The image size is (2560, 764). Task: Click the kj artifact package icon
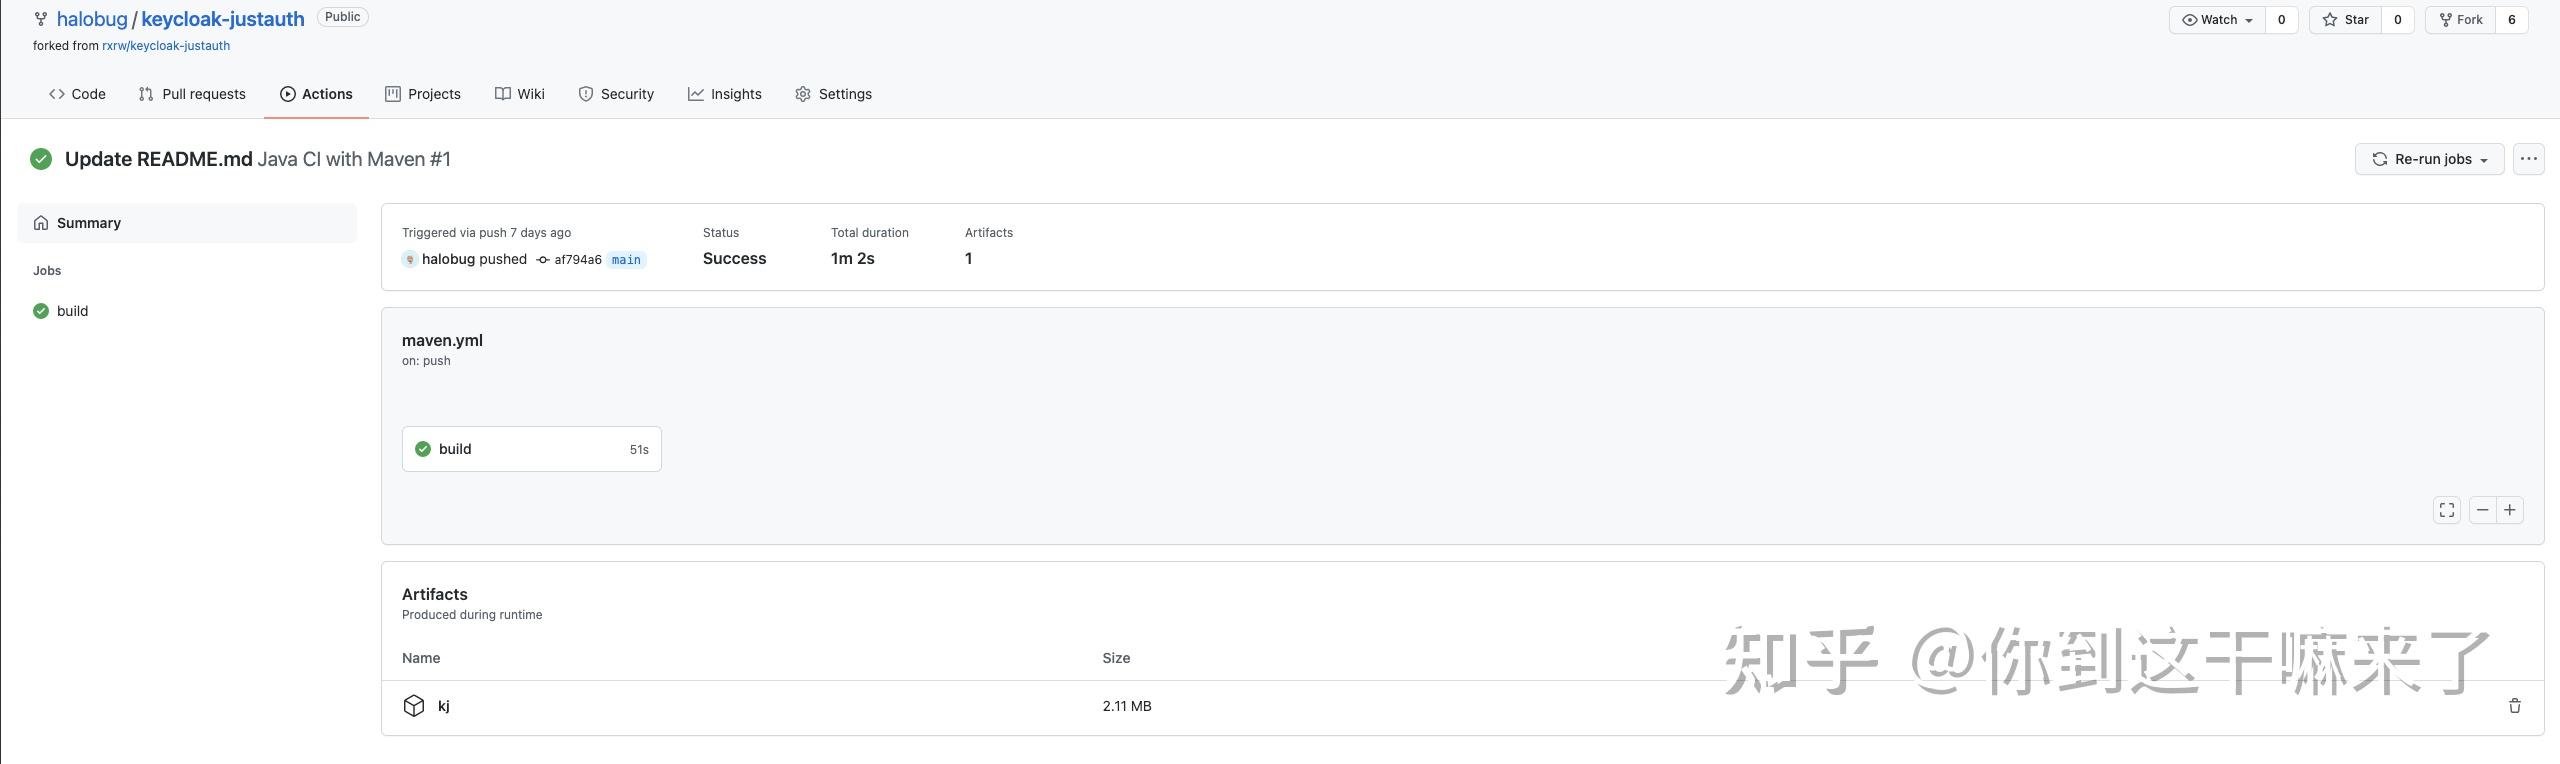tap(414, 706)
